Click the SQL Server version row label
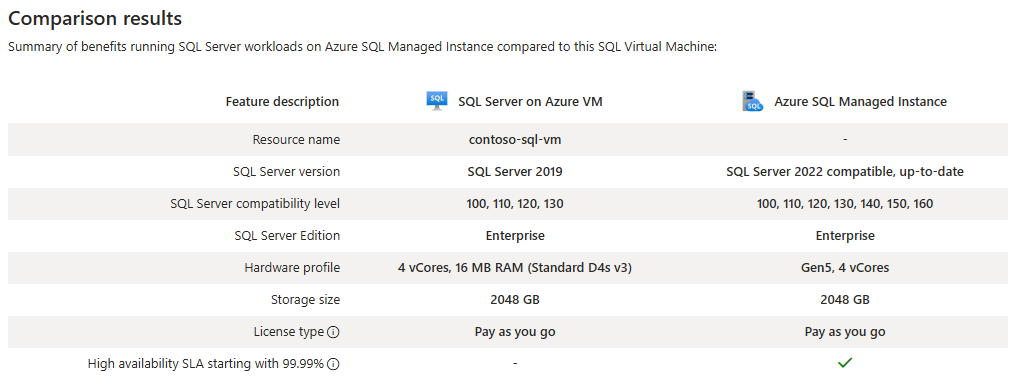1019x377 pixels. point(287,172)
